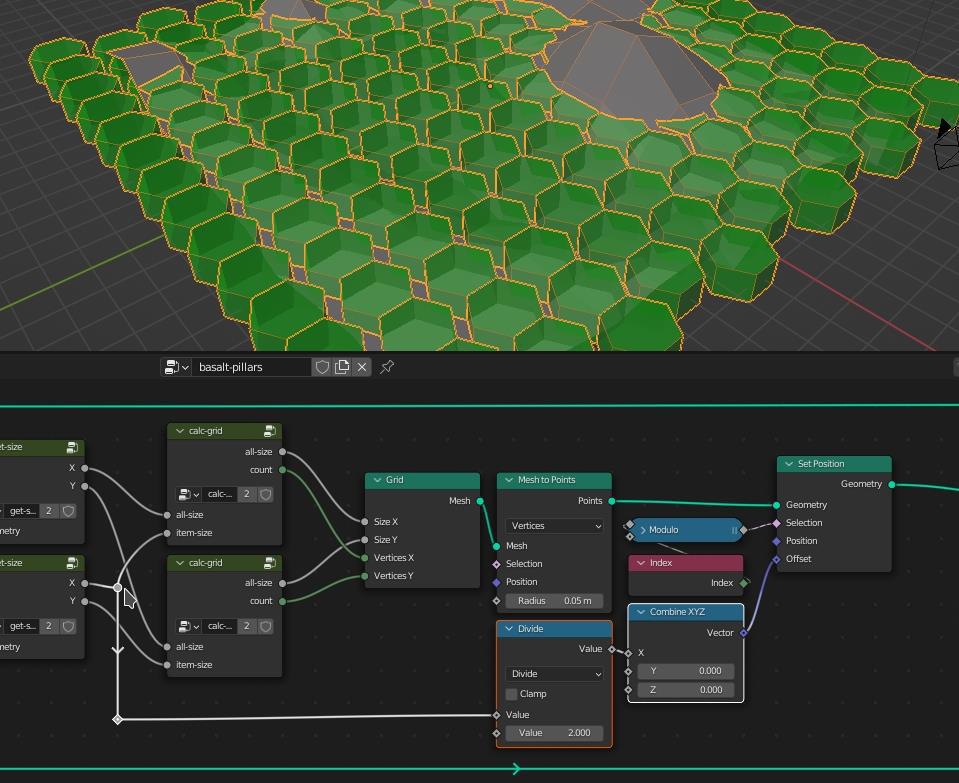This screenshot has width=959, height=783.
Task: Enable the Clamp checkbox in Divide node
Action: [512, 693]
